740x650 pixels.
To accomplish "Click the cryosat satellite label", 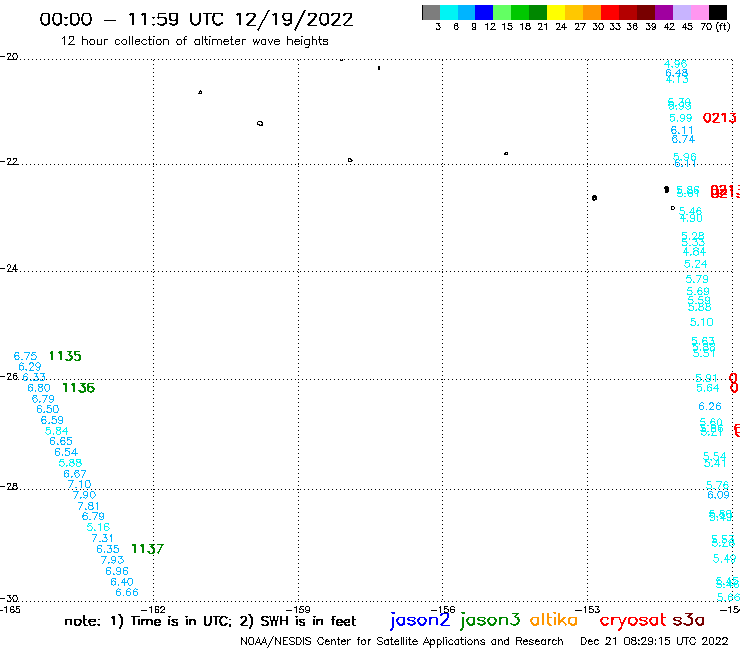I will 633,620.
